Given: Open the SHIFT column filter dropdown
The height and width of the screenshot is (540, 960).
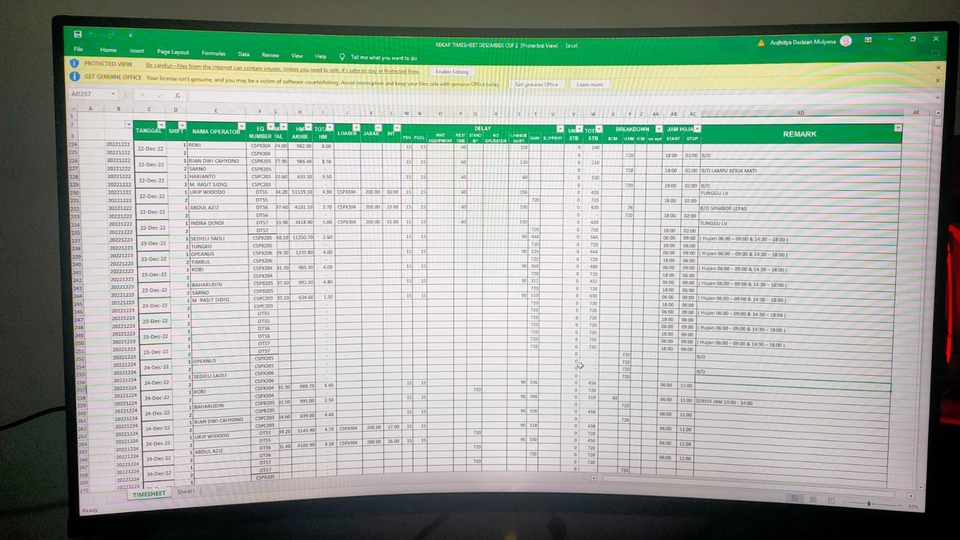Looking at the screenshot, I should (x=182, y=126).
